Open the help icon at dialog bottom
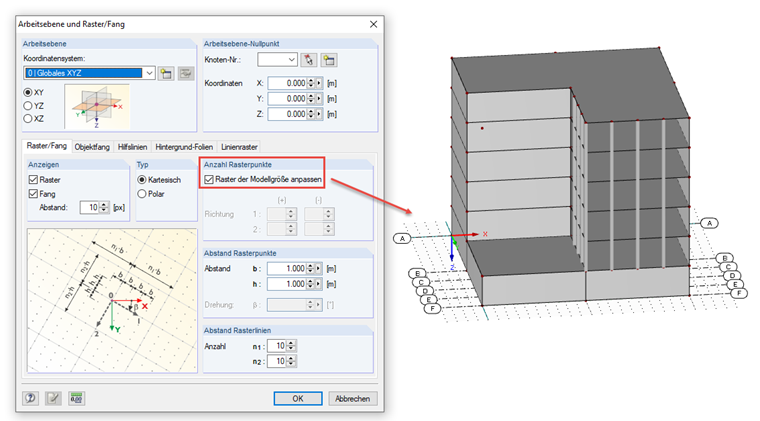760x421 pixels. tap(31, 398)
